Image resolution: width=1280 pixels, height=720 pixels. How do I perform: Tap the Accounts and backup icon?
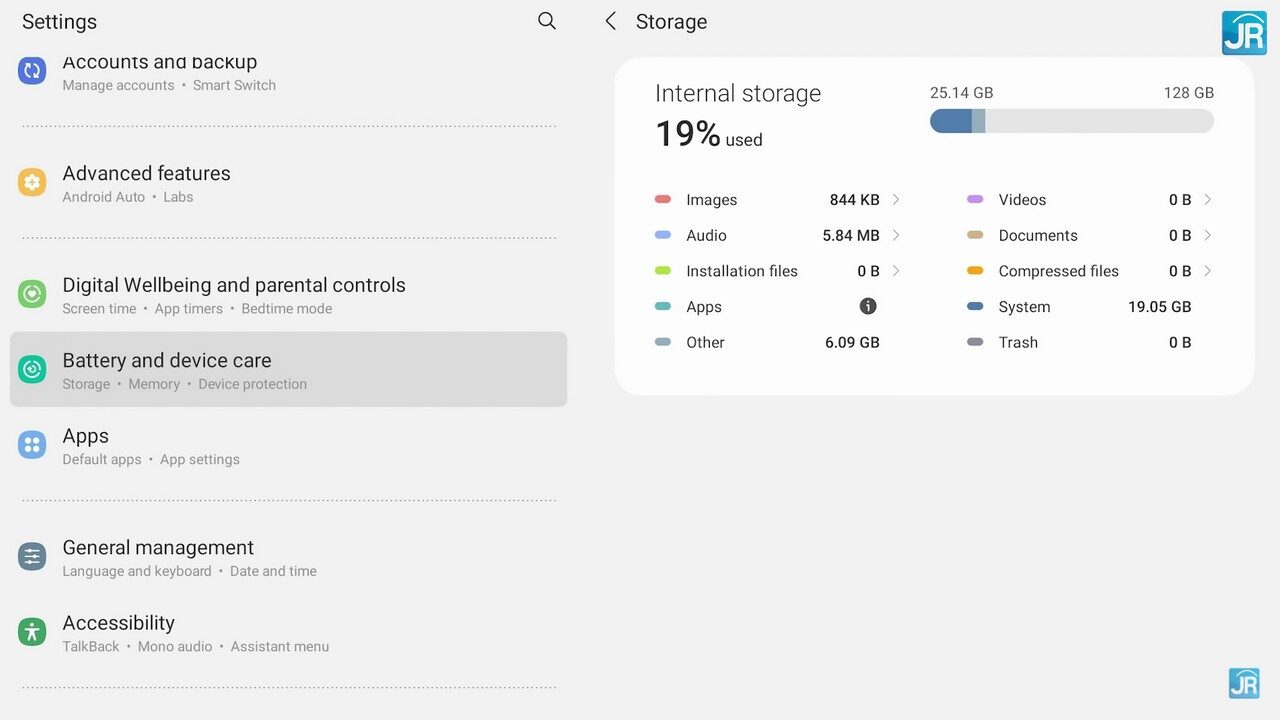(x=32, y=71)
